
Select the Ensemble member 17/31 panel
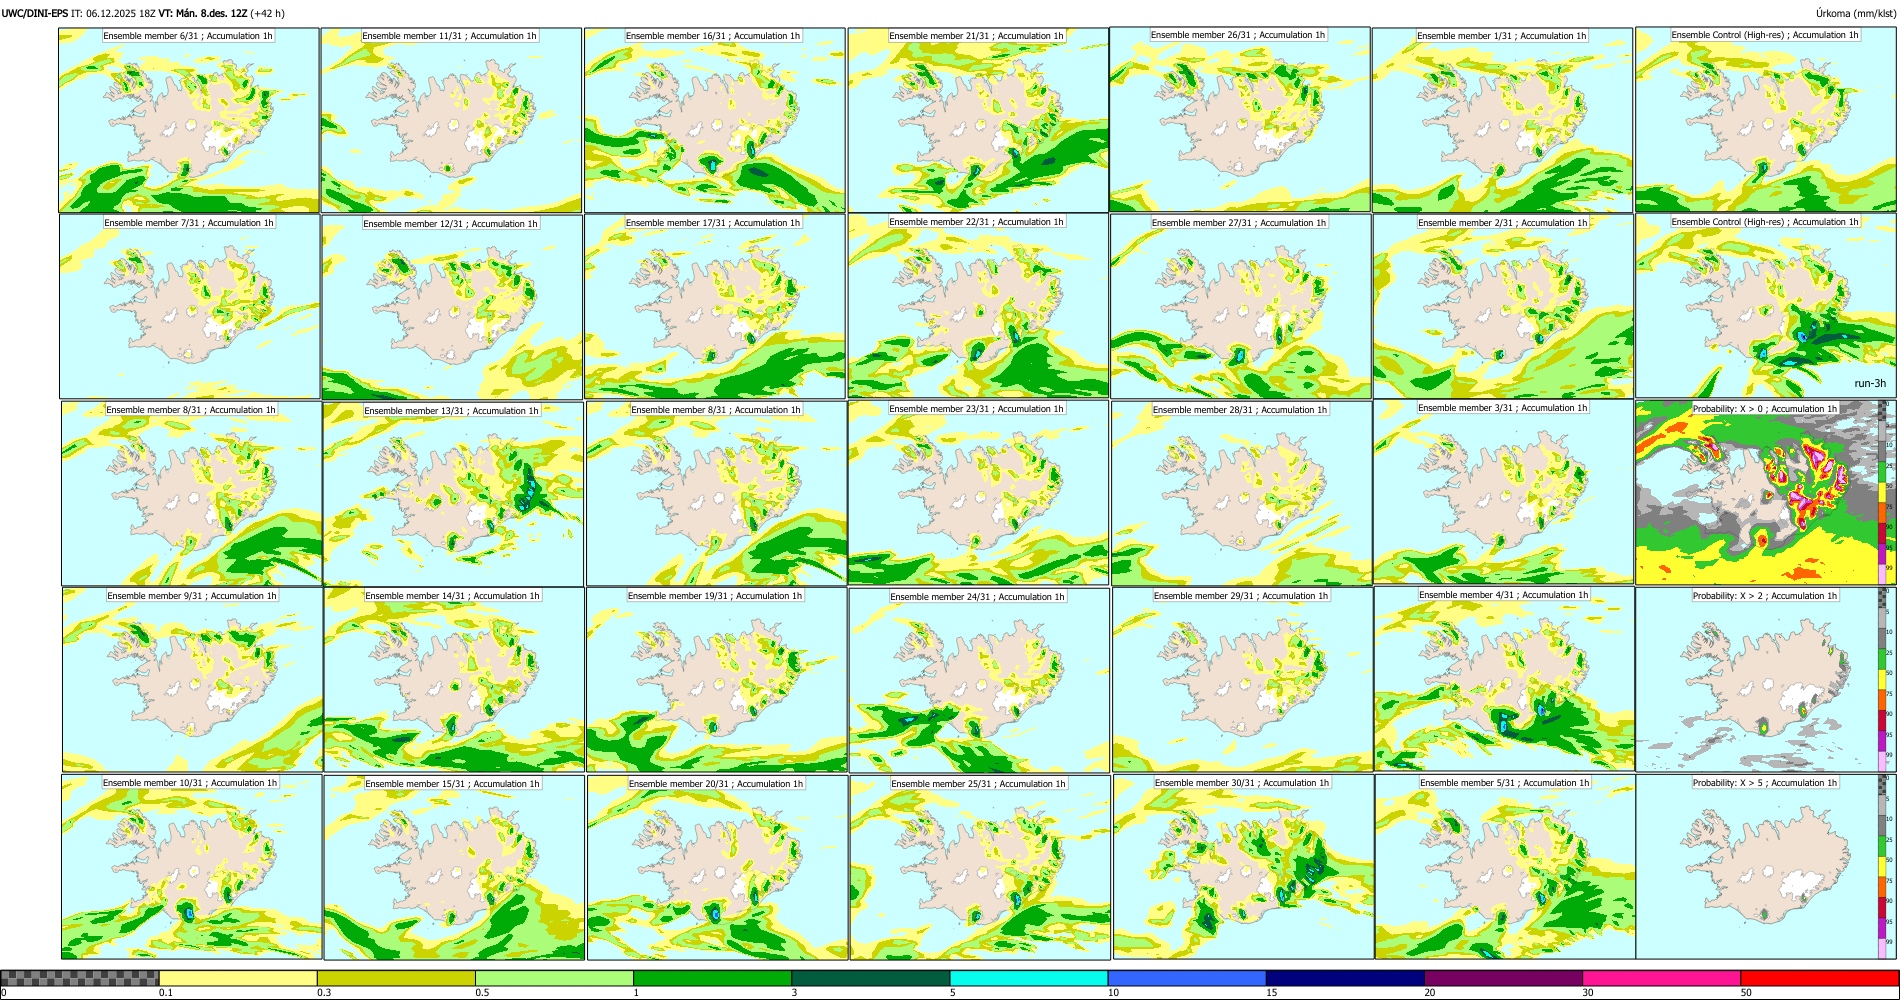tap(715, 307)
